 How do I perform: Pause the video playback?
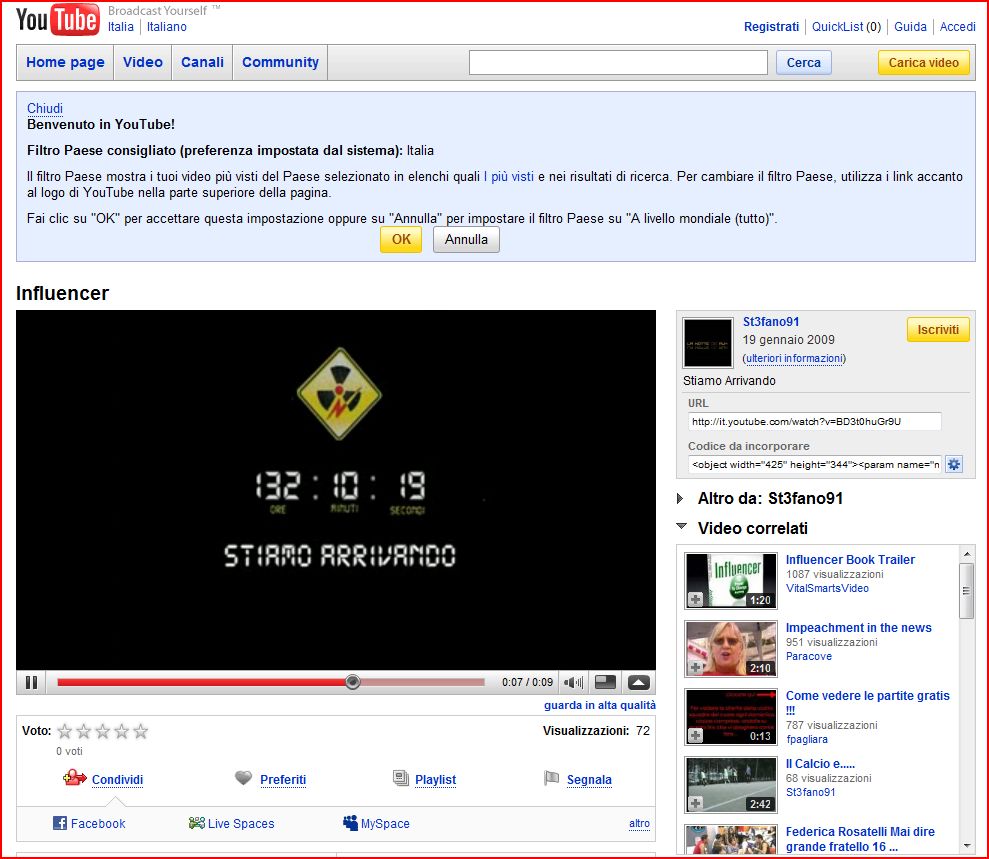click(31, 682)
